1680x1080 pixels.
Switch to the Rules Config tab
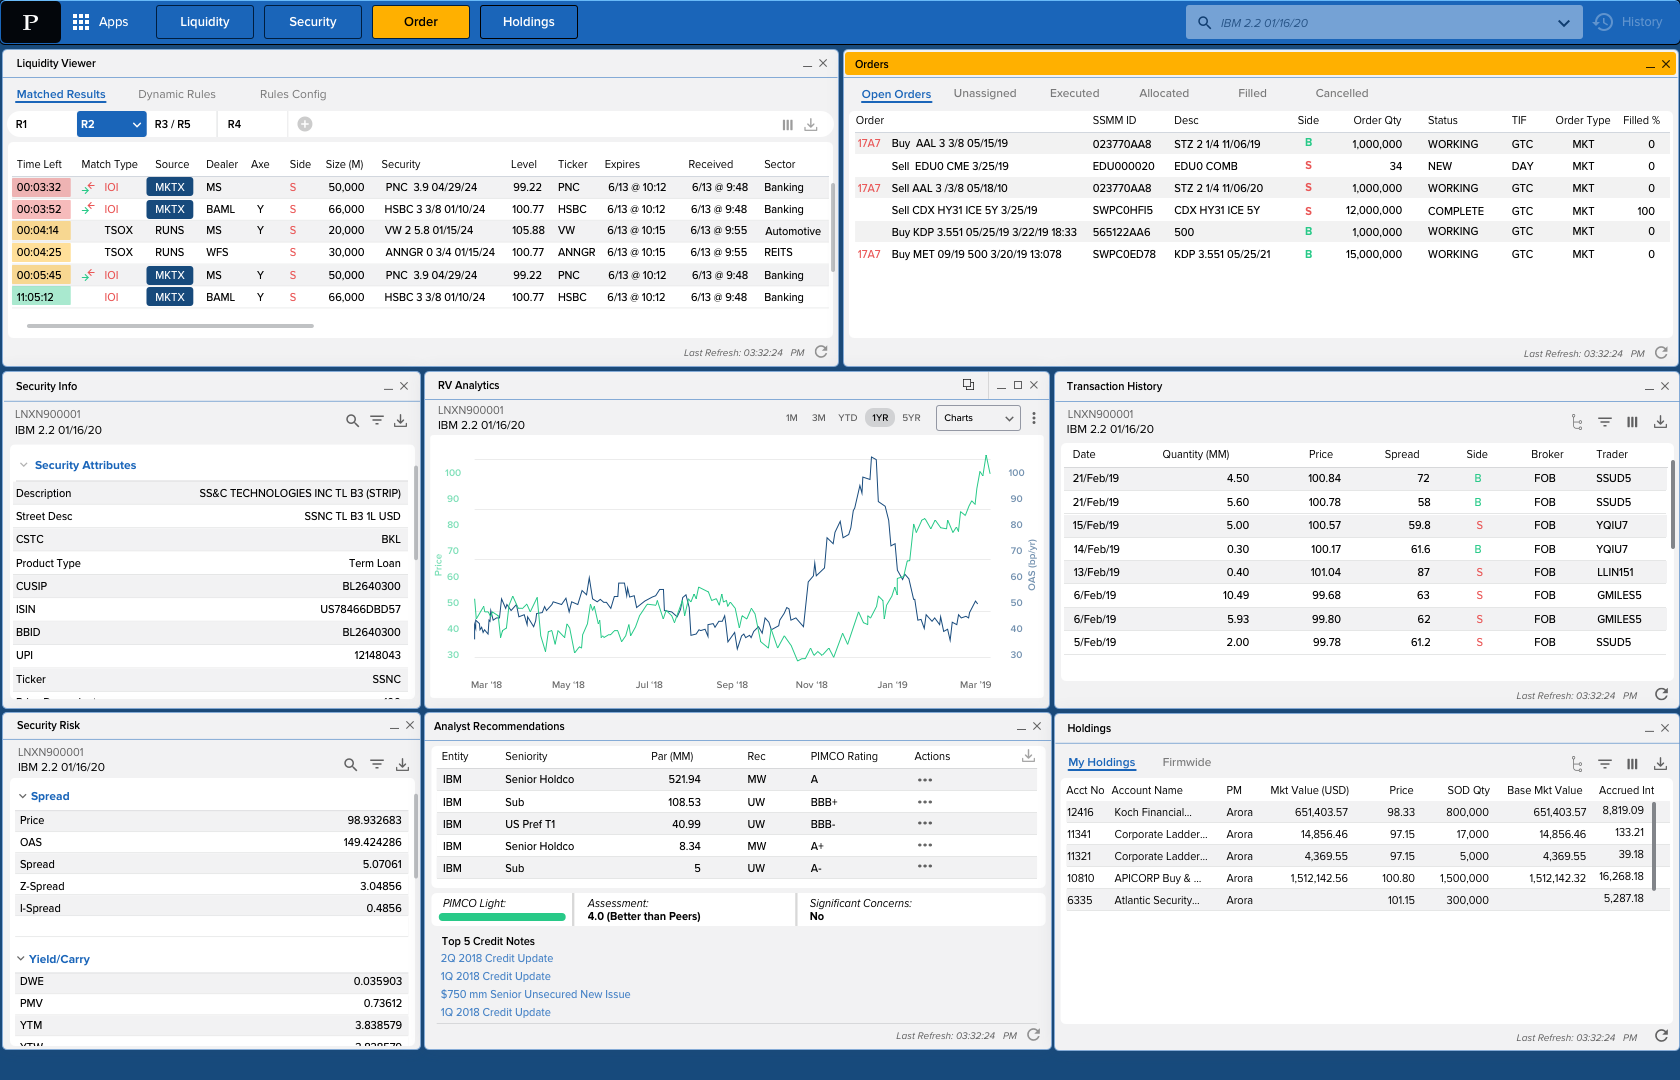[x=293, y=94]
